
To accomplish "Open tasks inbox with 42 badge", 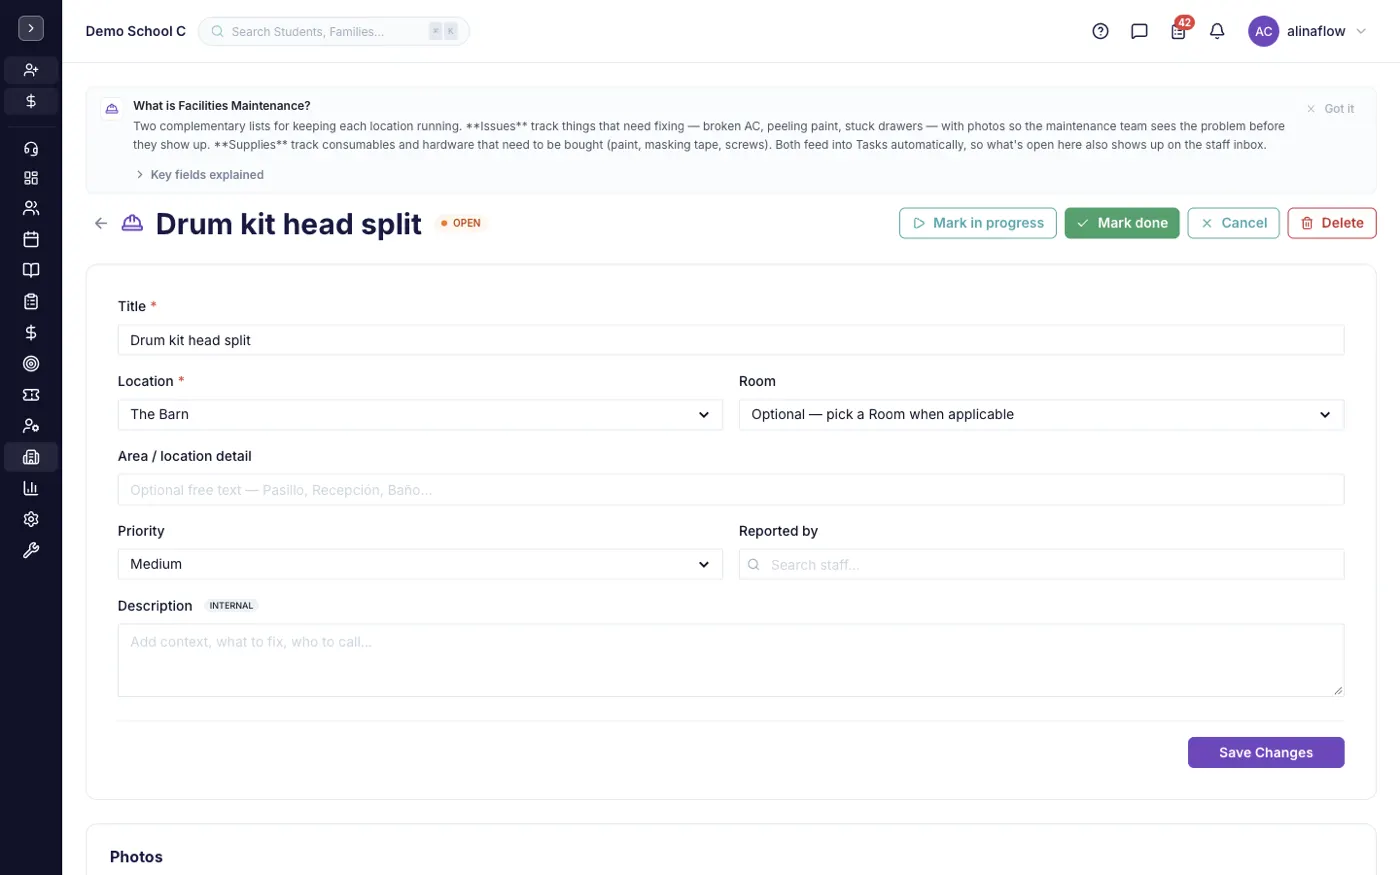I will [1179, 31].
